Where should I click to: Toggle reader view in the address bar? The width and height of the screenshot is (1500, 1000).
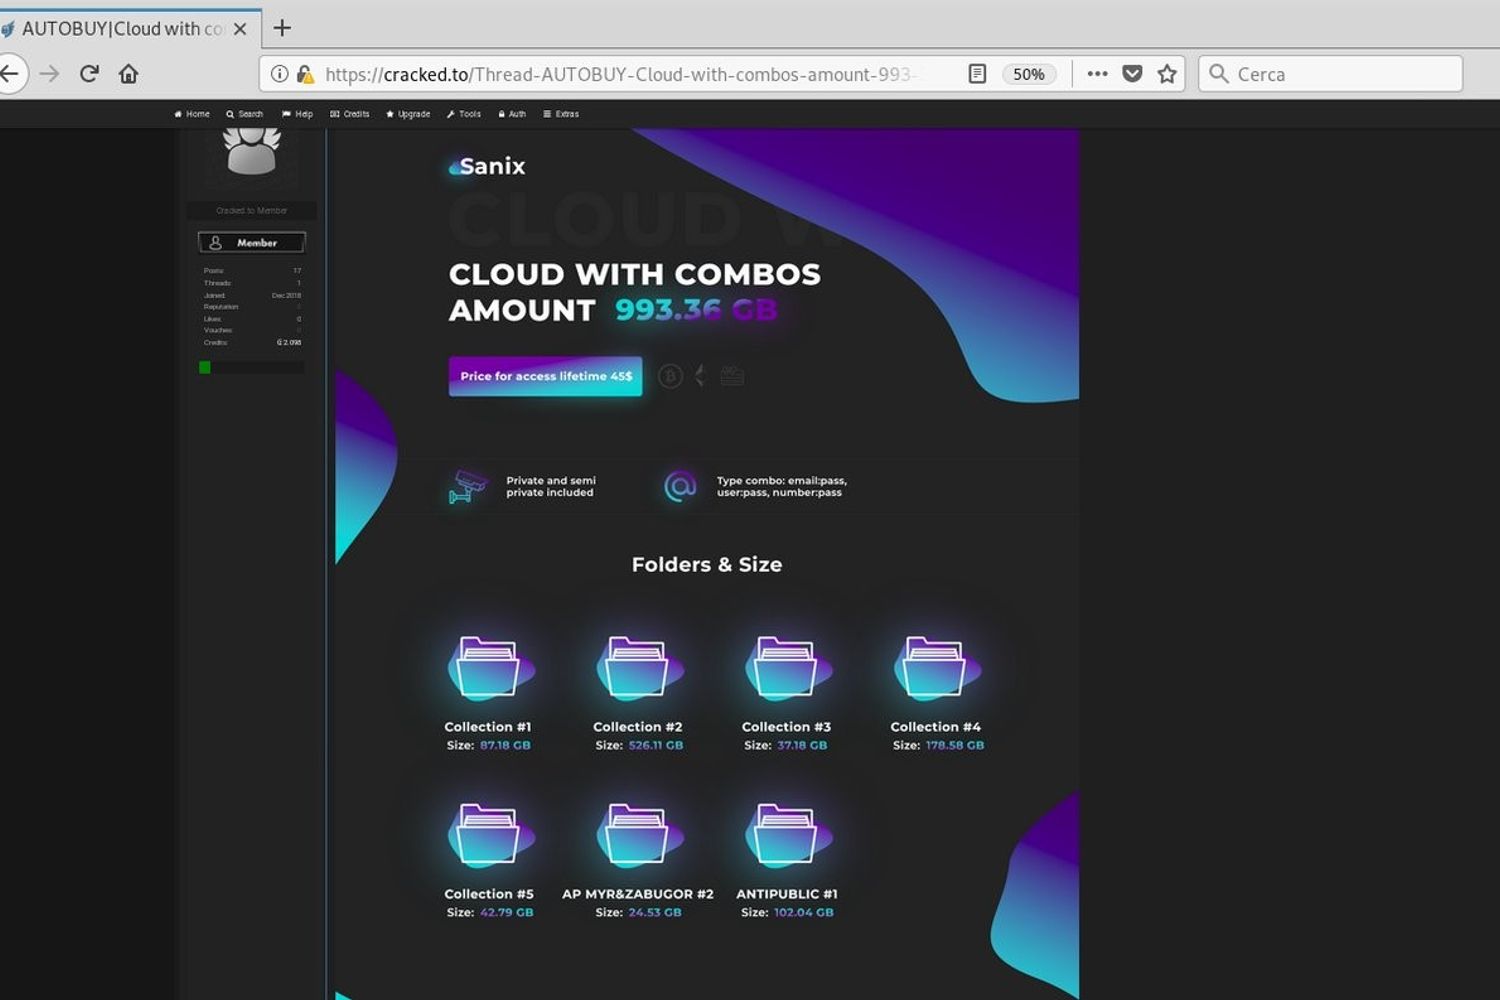point(977,74)
